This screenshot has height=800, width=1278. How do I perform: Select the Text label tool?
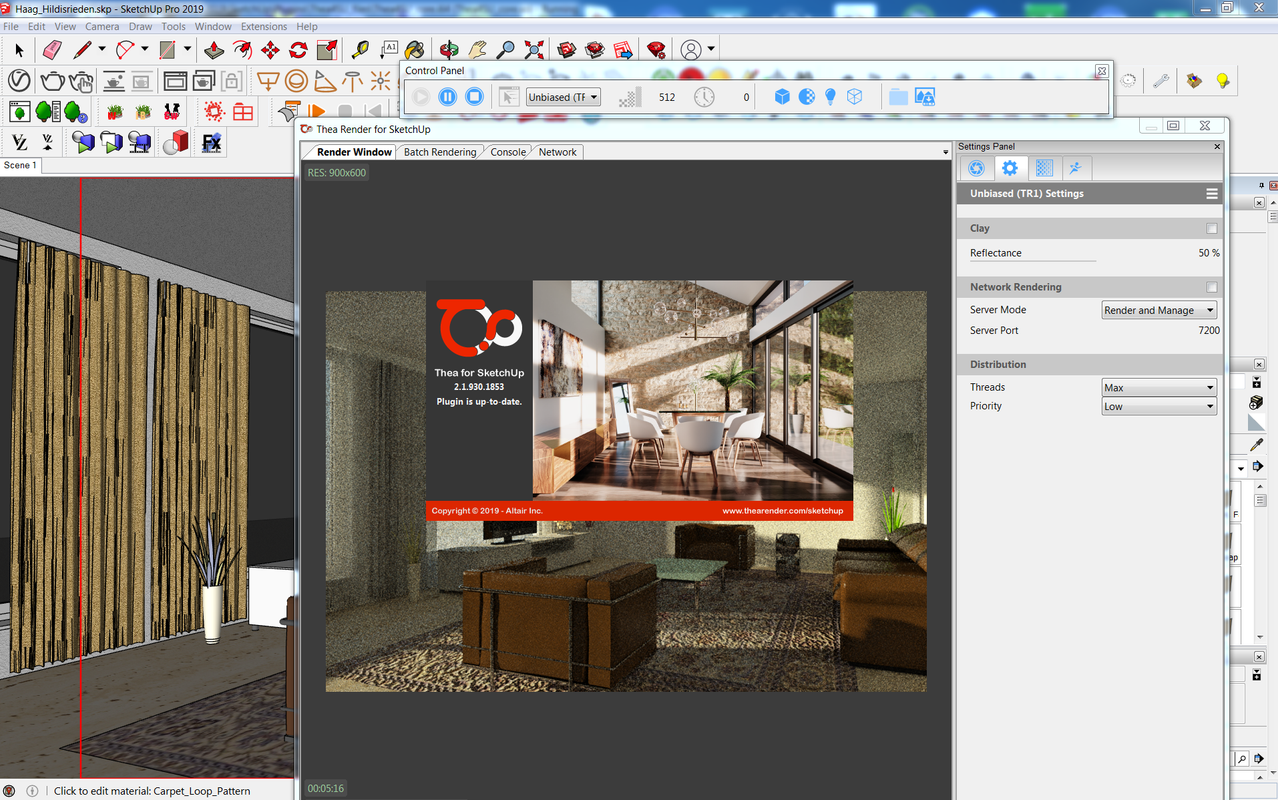[x=389, y=49]
